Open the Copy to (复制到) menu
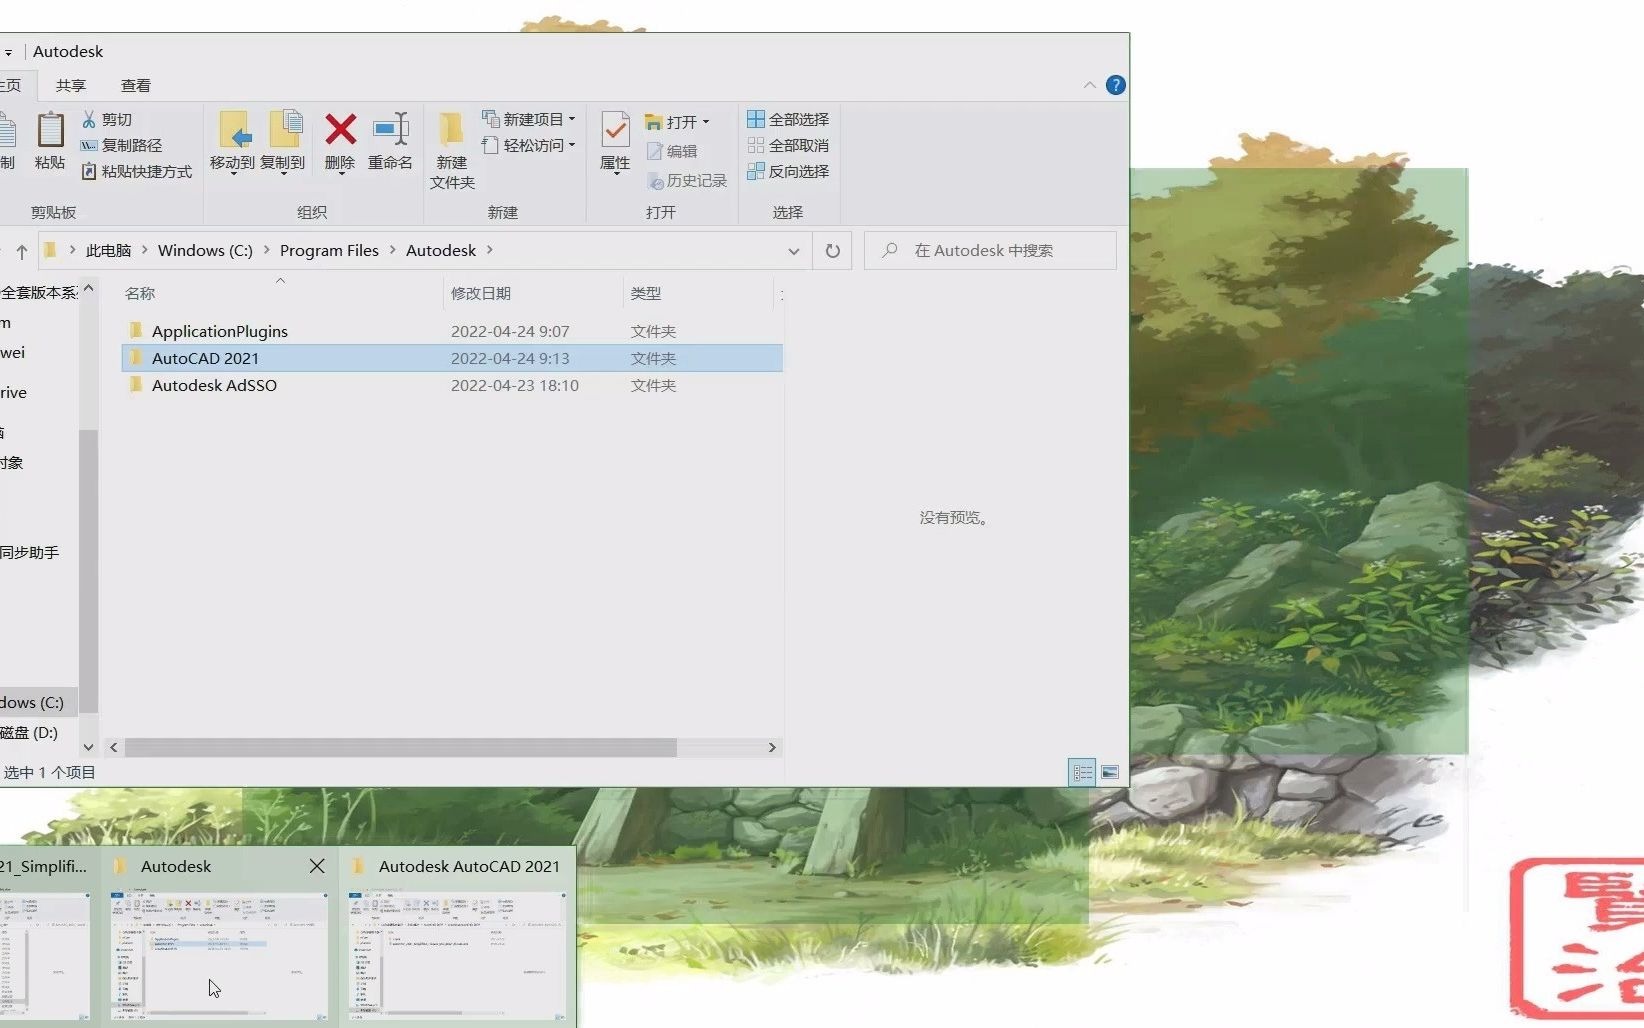 [x=283, y=143]
